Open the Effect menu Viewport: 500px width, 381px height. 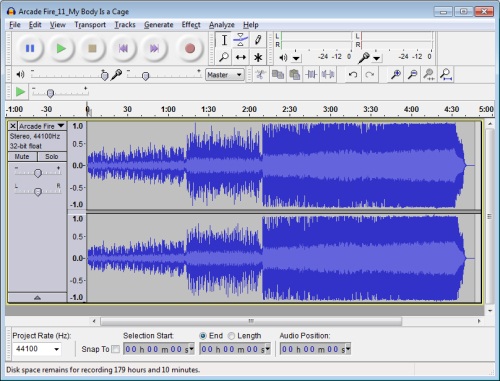point(191,25)
